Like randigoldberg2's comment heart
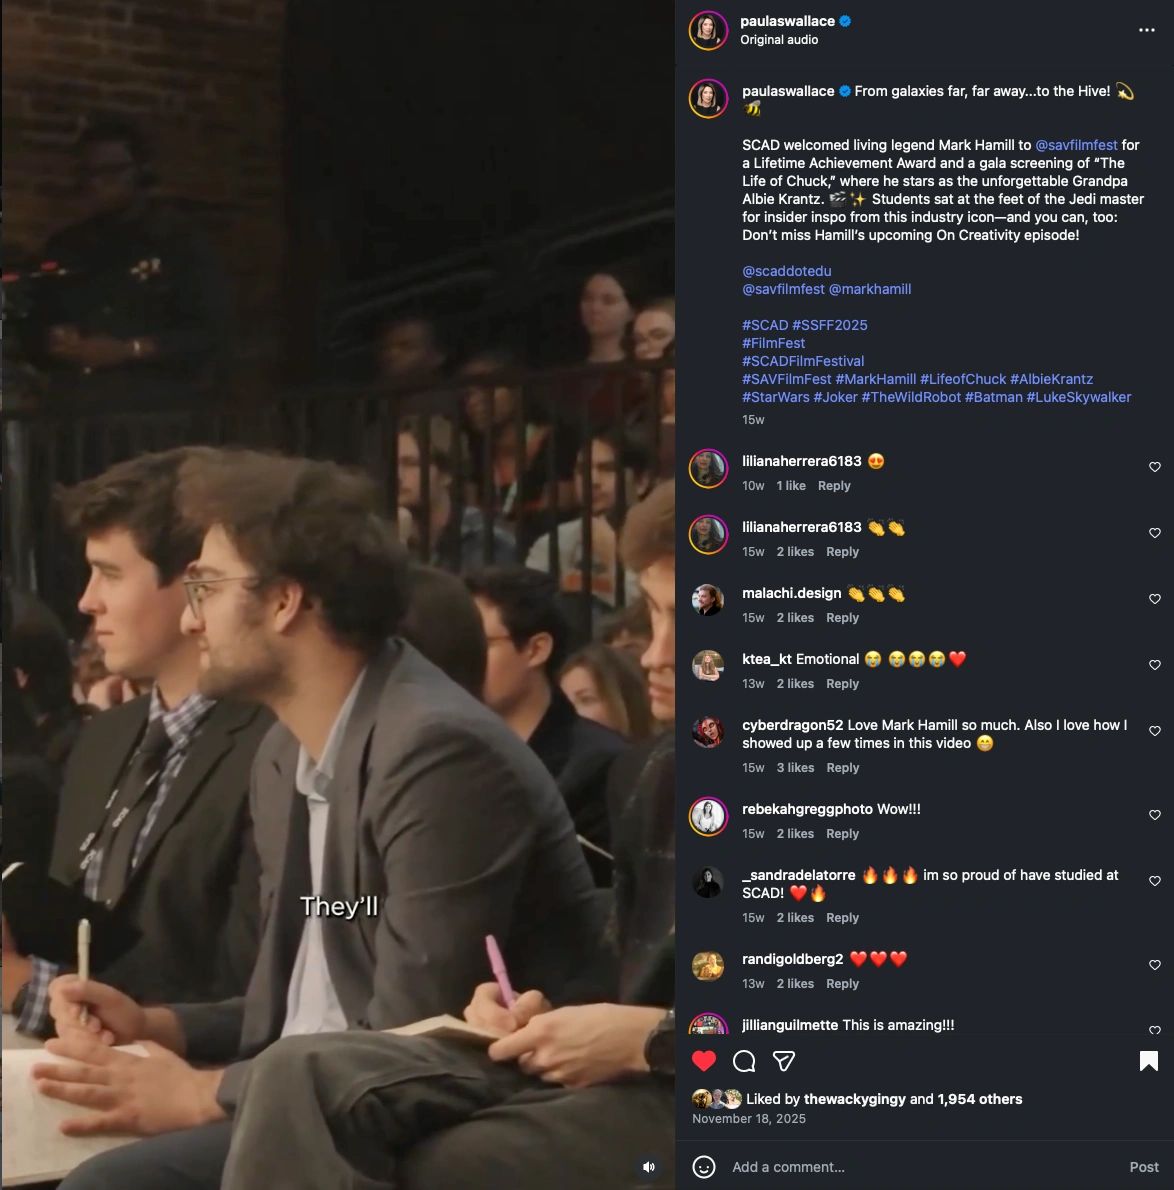The image size is (1174, 1190). pyautogui.click(x=1154, y=965)
